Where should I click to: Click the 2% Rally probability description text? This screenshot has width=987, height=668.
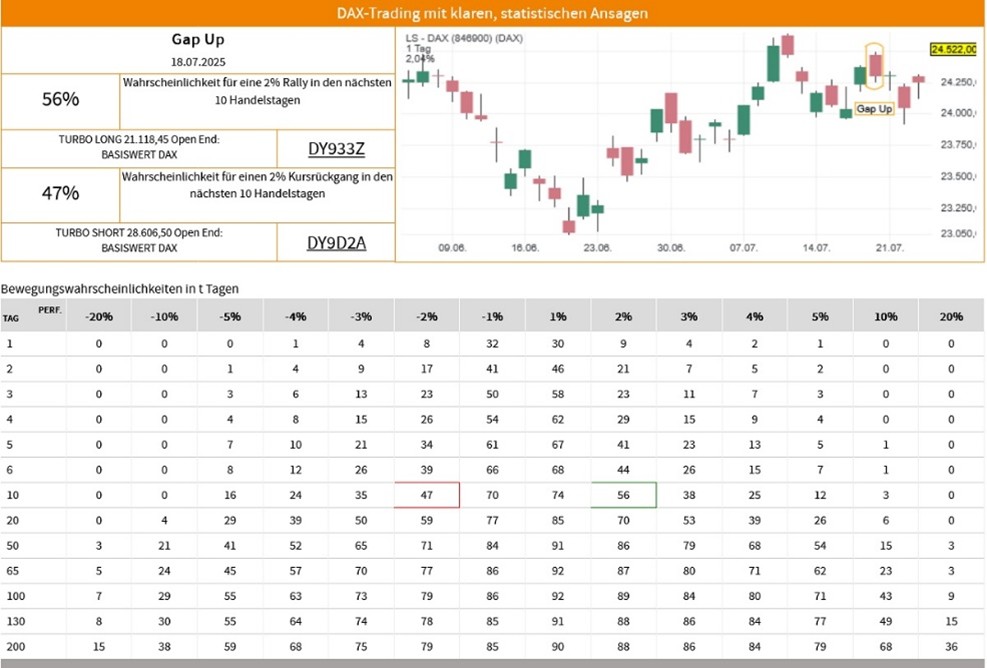pyautogui.click(x=257, y=91)
